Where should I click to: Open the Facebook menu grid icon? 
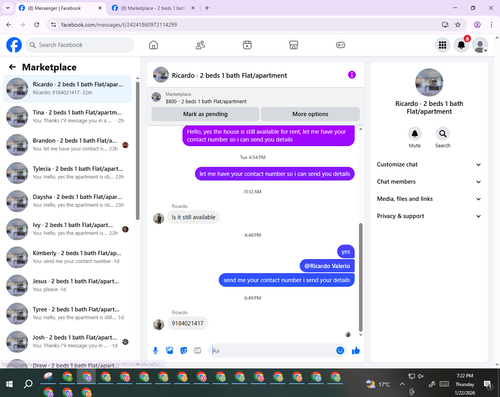click(x=442, y=45)
